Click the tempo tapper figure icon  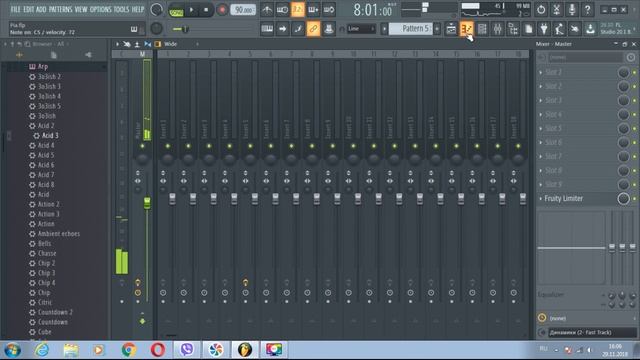tap(560, 29)
